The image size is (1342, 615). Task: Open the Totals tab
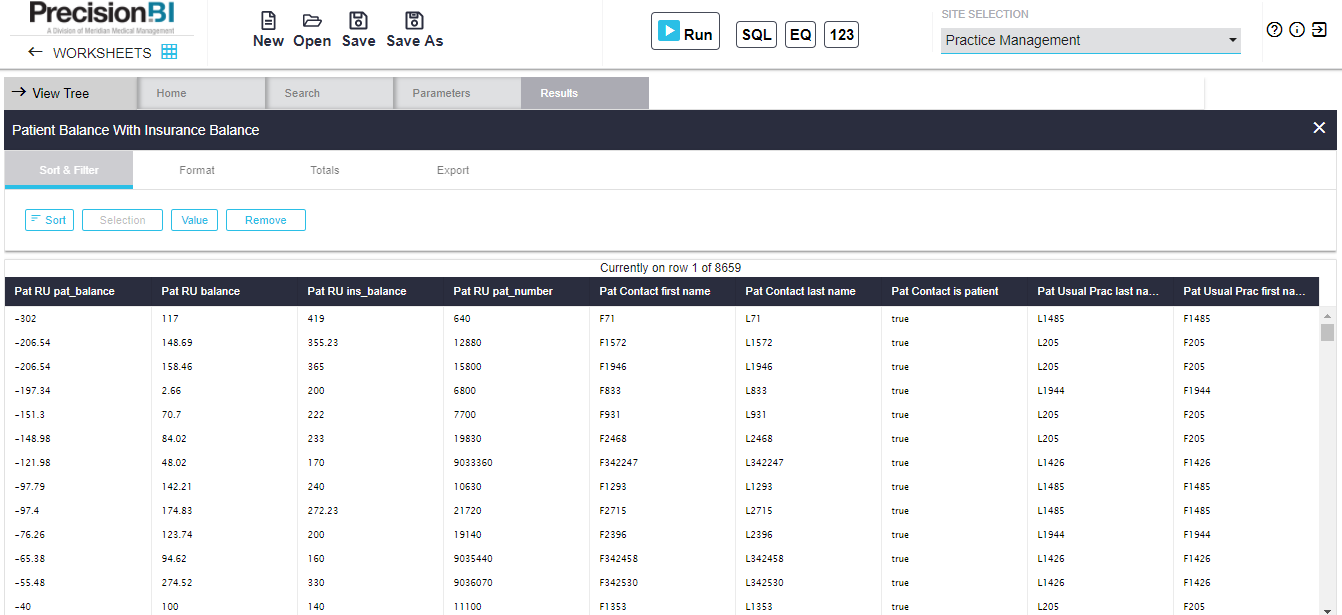[x=325, y=170]
